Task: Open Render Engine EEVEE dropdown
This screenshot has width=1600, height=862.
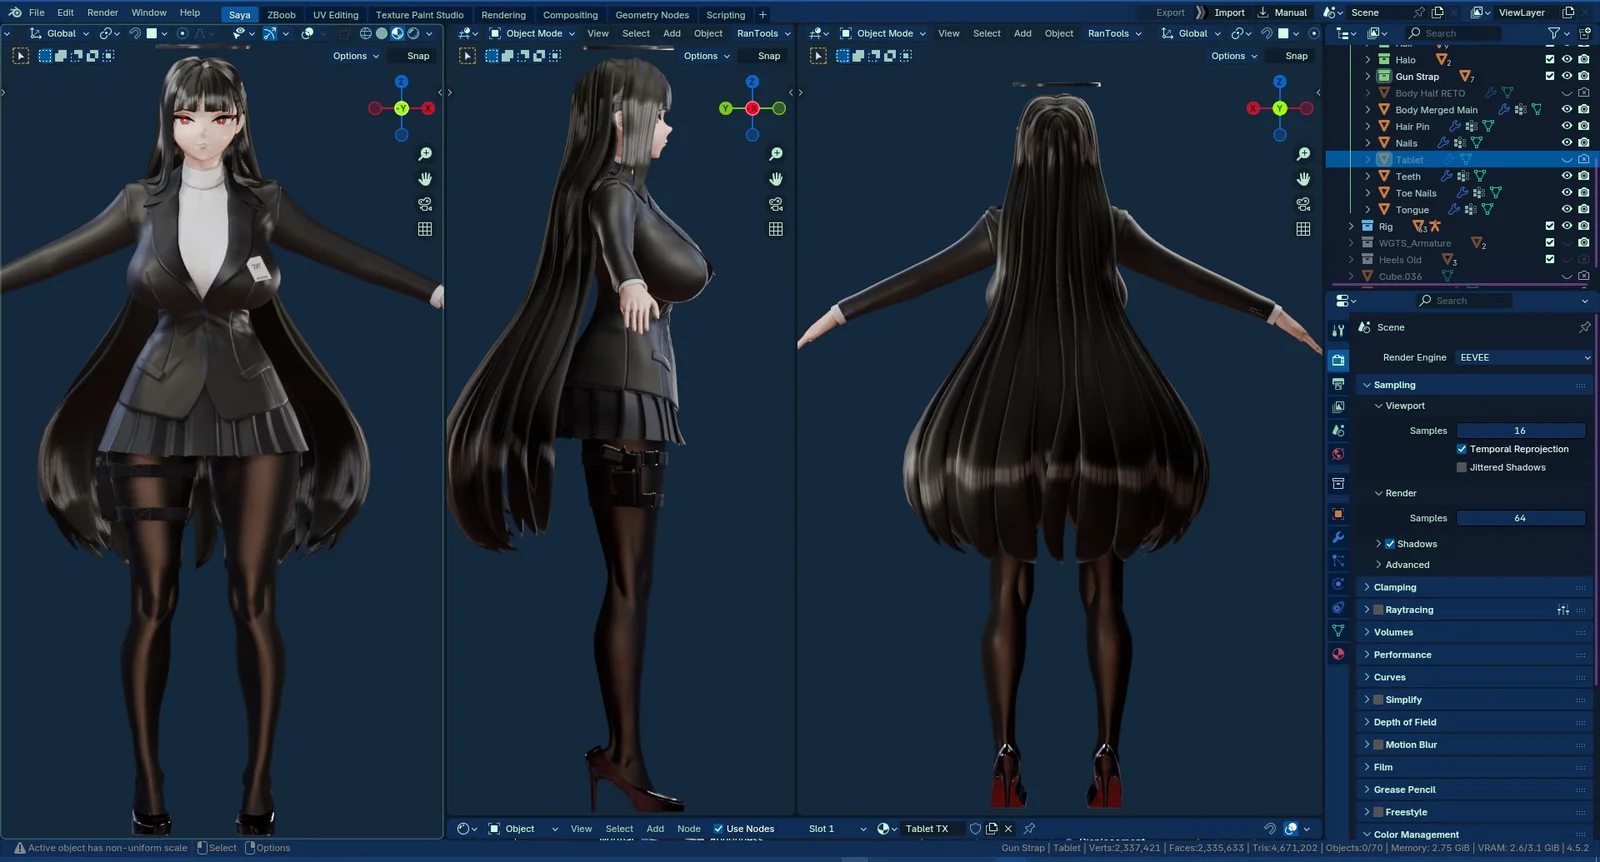Action: 1524,358
